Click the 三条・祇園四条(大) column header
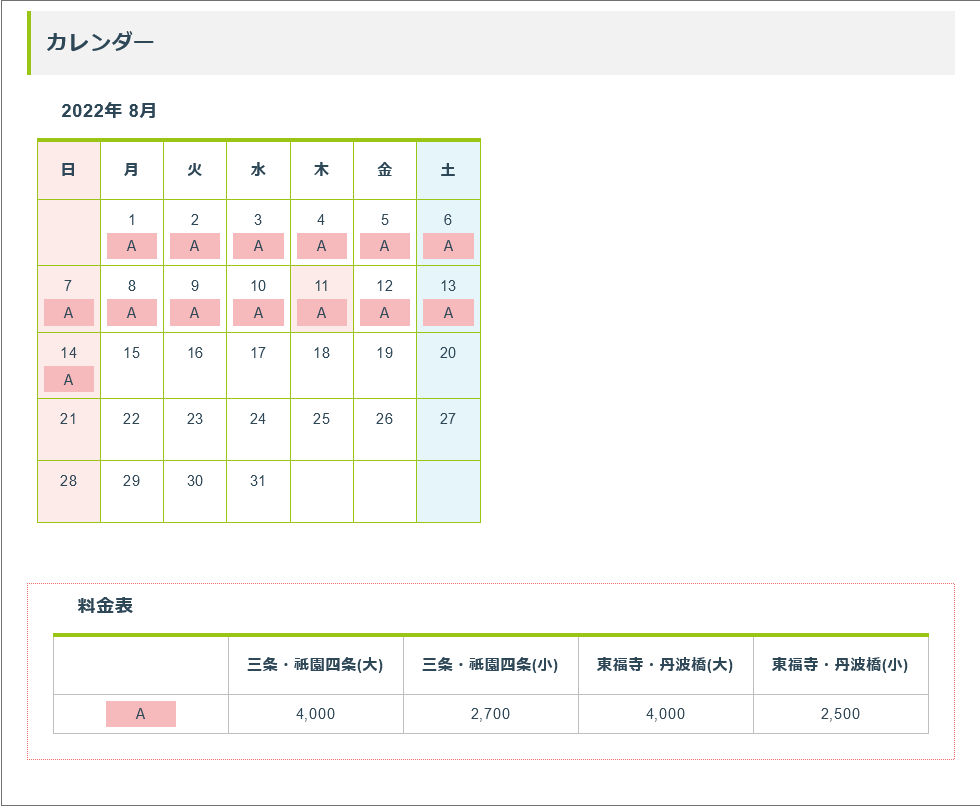This screenshot has height=806, width=980. (315, 664)
